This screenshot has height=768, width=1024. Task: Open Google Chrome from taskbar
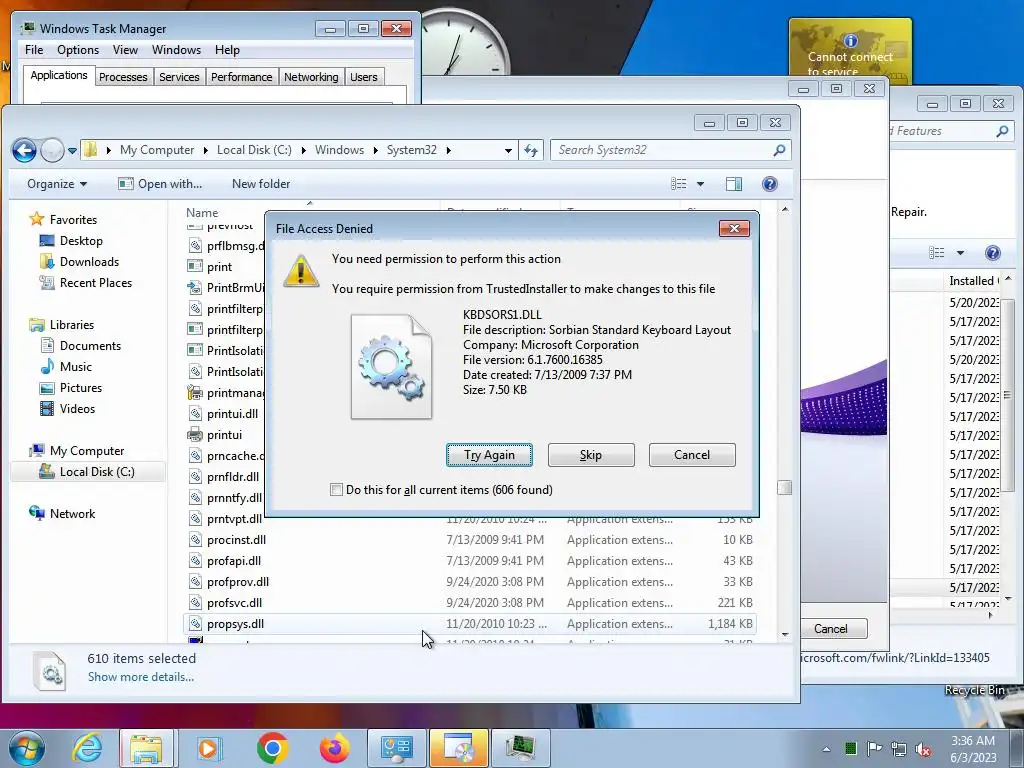(x=272, y=748)
